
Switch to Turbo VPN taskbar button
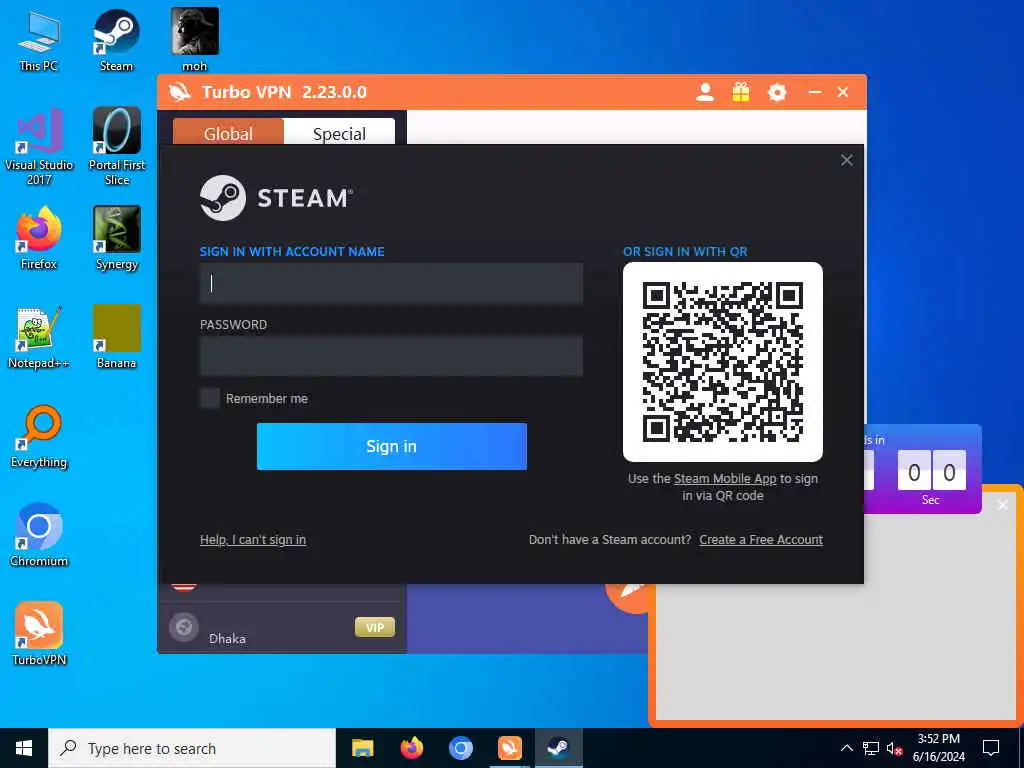coord(509,748)
